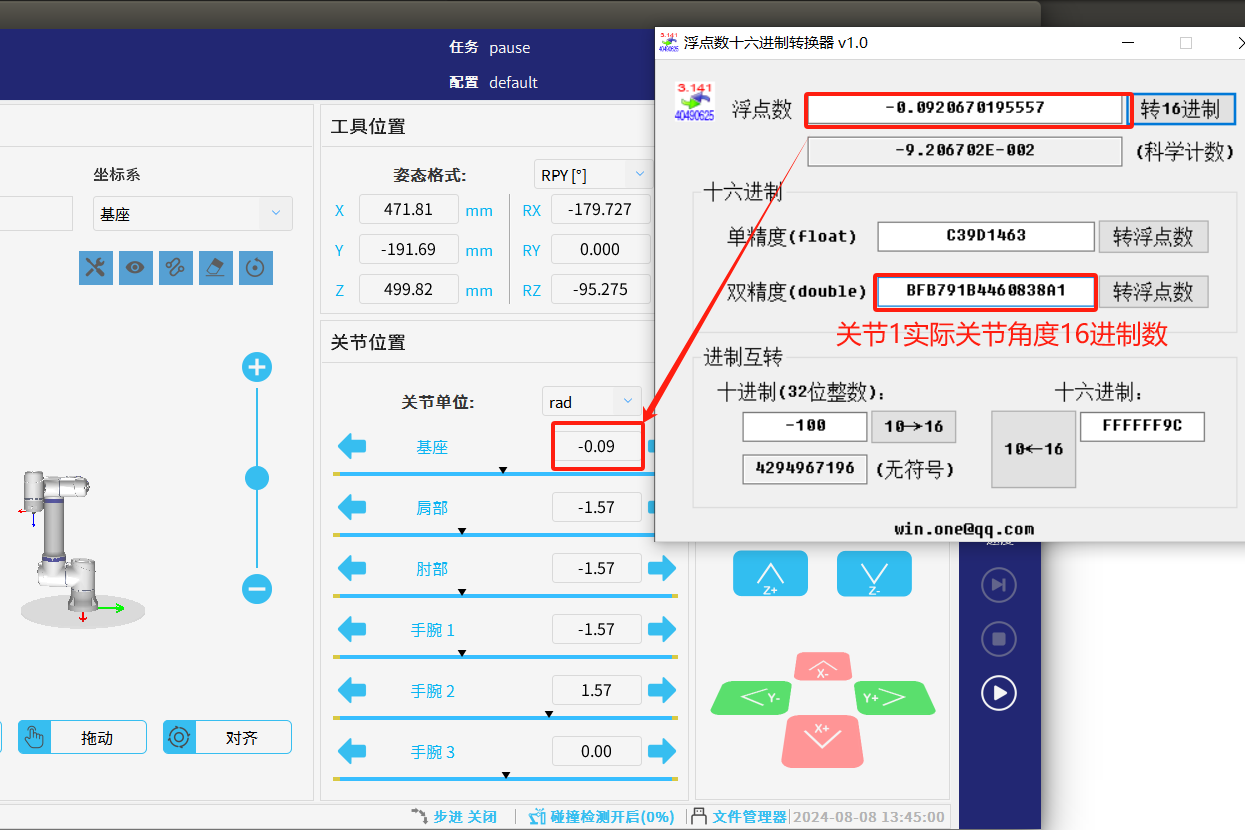The width and height of the screenshot is (1245, 830).
Task: Click the eraser icon
Action: (216, 267)
